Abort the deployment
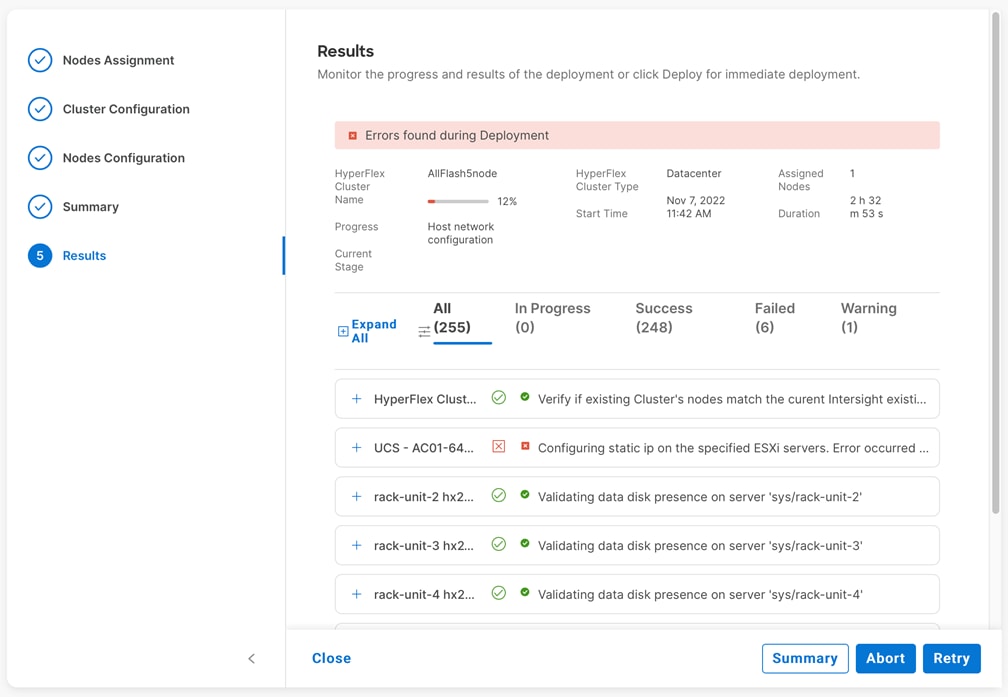1008x697 pixels. click(885, 658)
